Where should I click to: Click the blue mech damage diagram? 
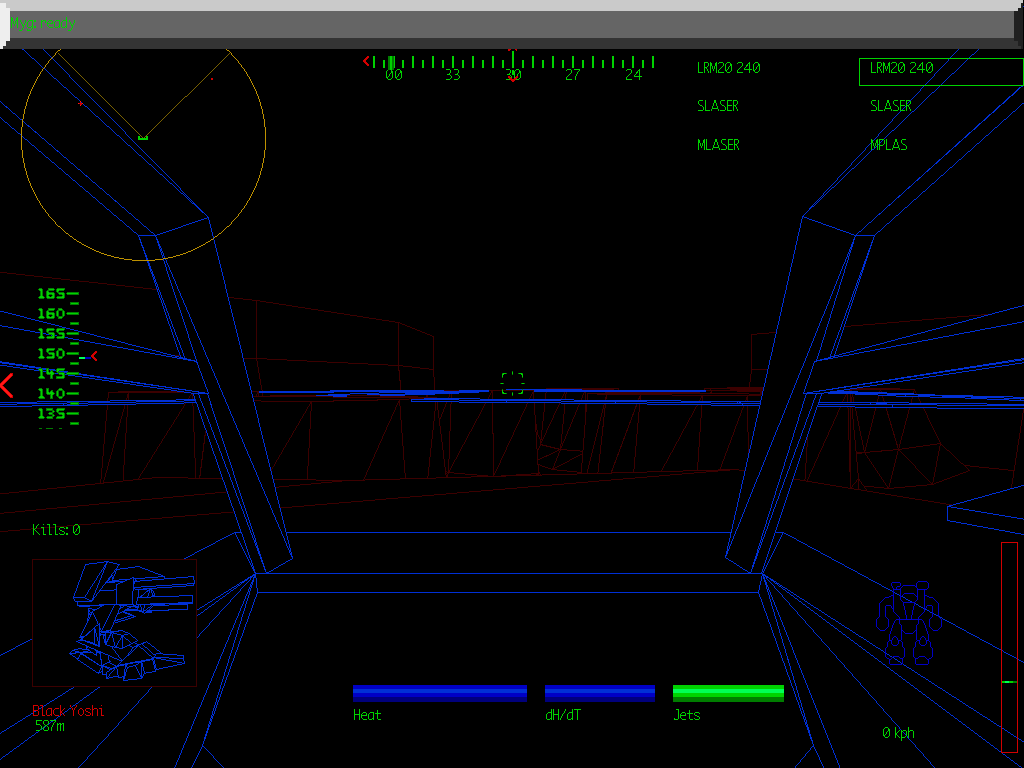pyautogui.click(x=909, y=624)
